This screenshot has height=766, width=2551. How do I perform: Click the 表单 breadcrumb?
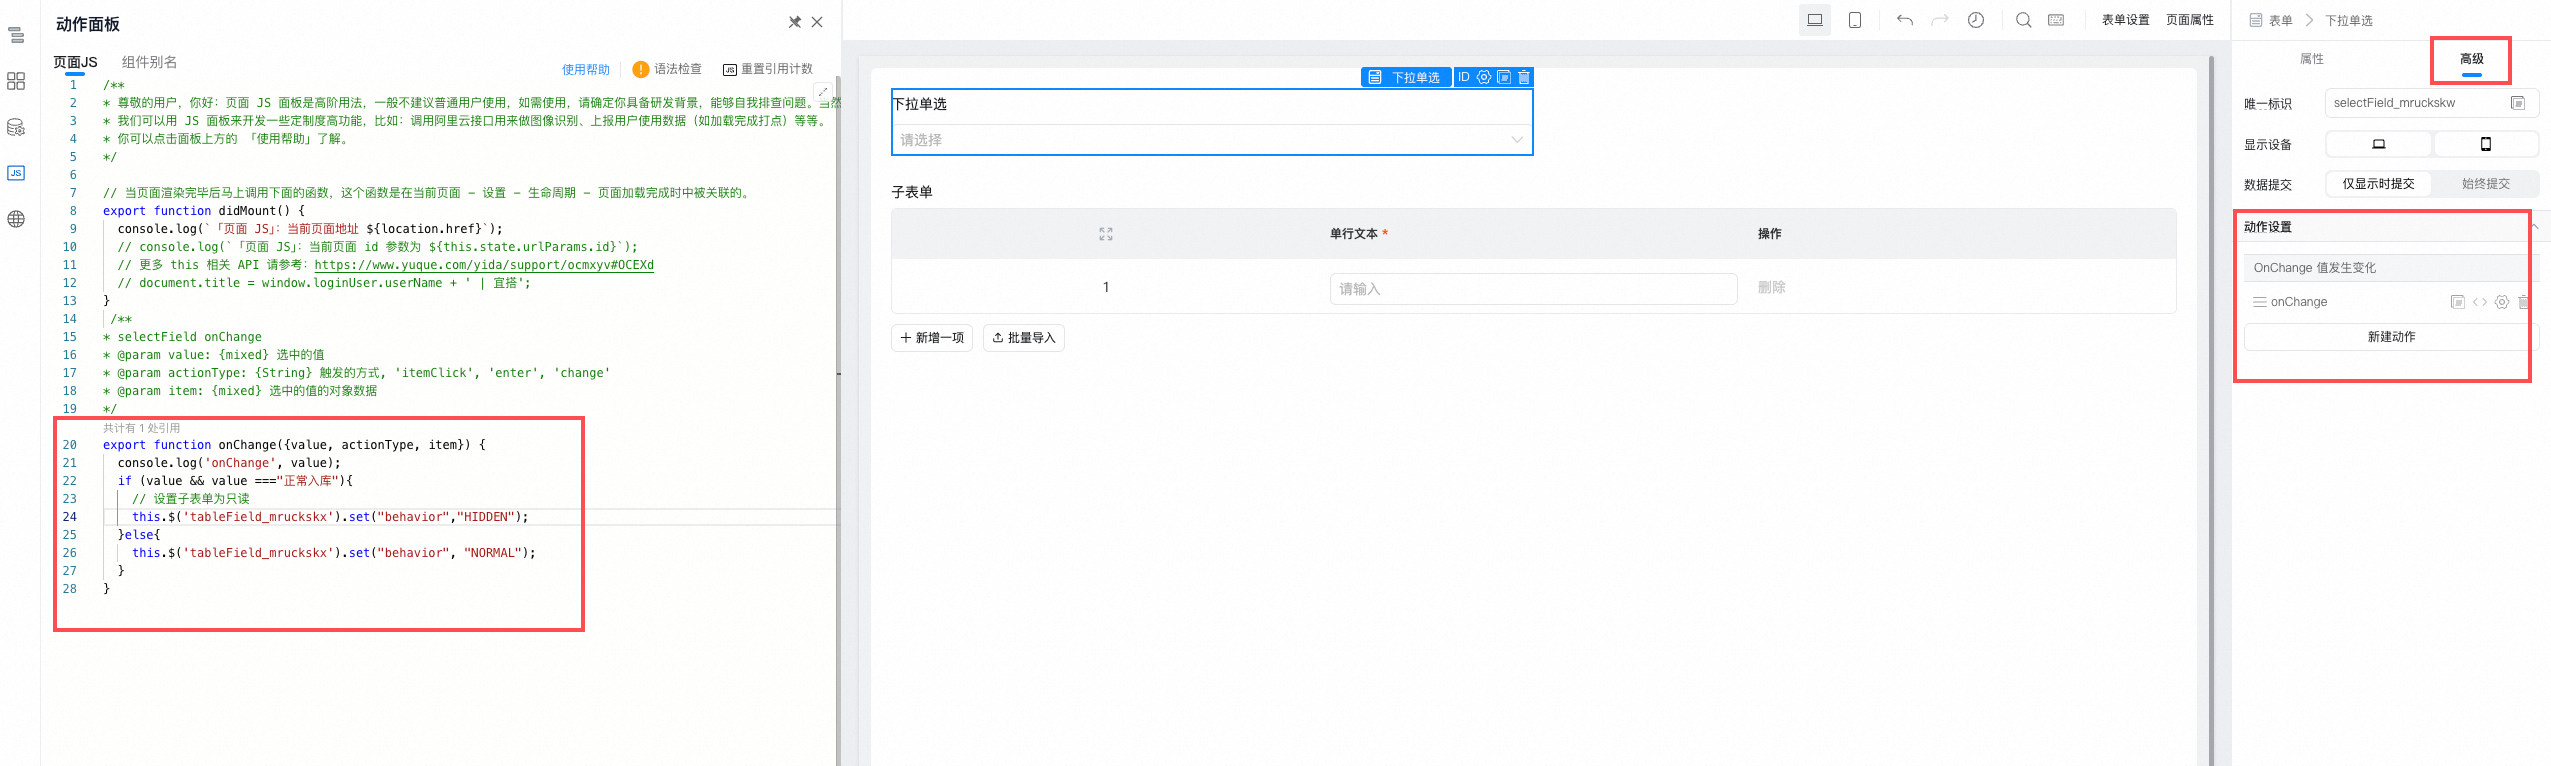(x=2281, y=20)
